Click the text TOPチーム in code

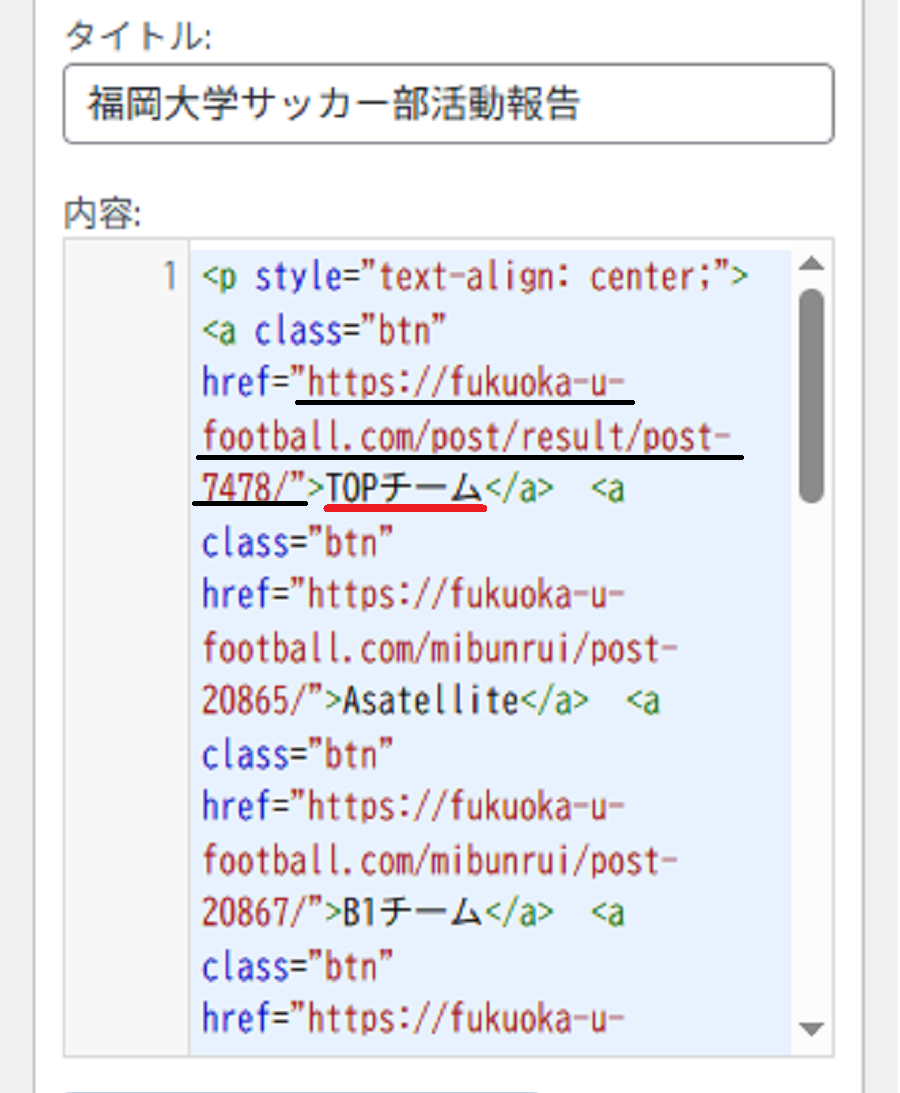pos(404,488)
